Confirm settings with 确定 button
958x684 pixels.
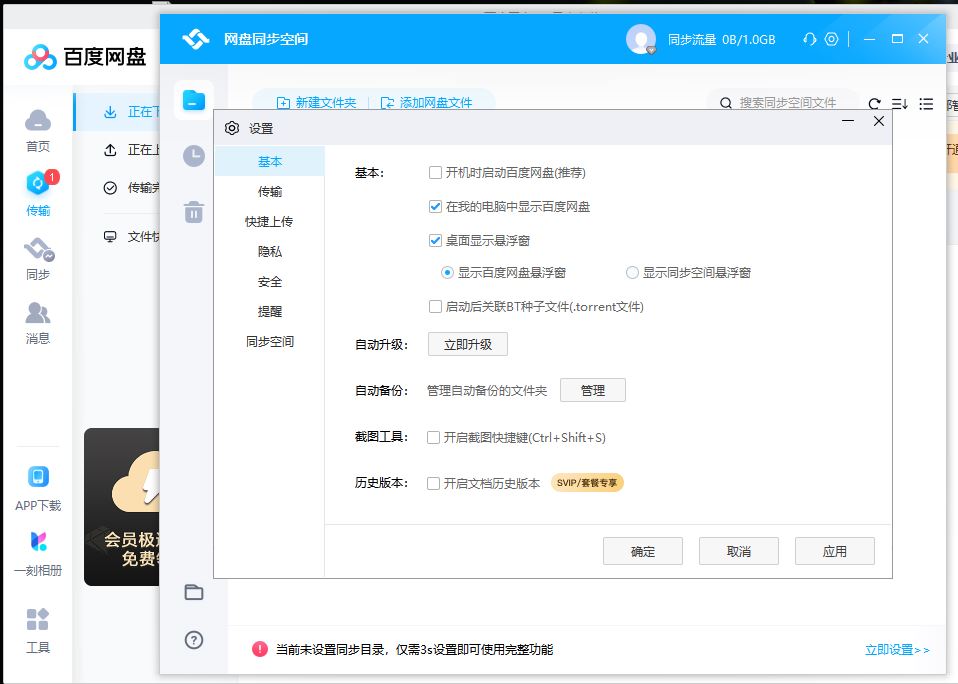tap(643, 551)
